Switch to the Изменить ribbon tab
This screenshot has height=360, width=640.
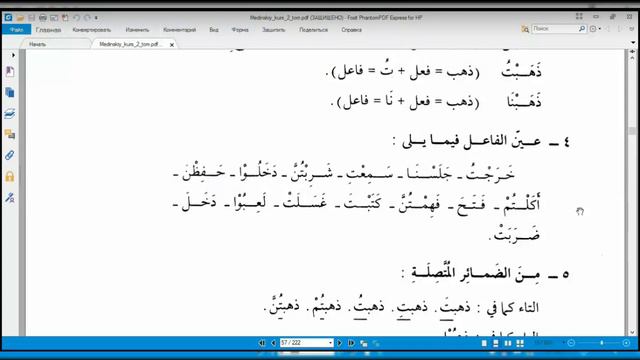pos(138,30)
